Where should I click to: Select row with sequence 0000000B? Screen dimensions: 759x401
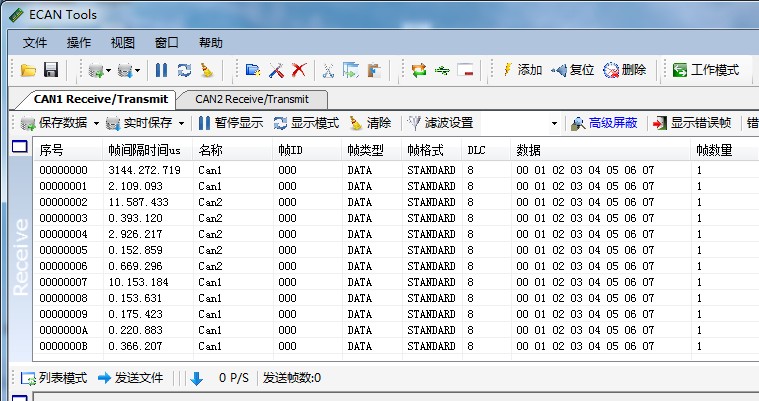[395, 346]
